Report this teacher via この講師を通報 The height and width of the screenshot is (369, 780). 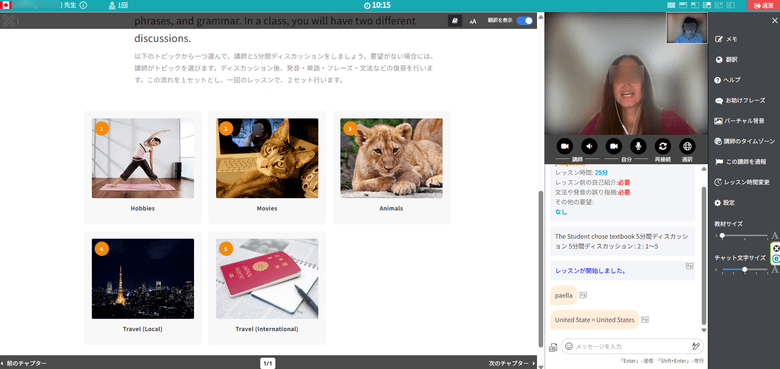pyautogui.click(x=740, y=162)
